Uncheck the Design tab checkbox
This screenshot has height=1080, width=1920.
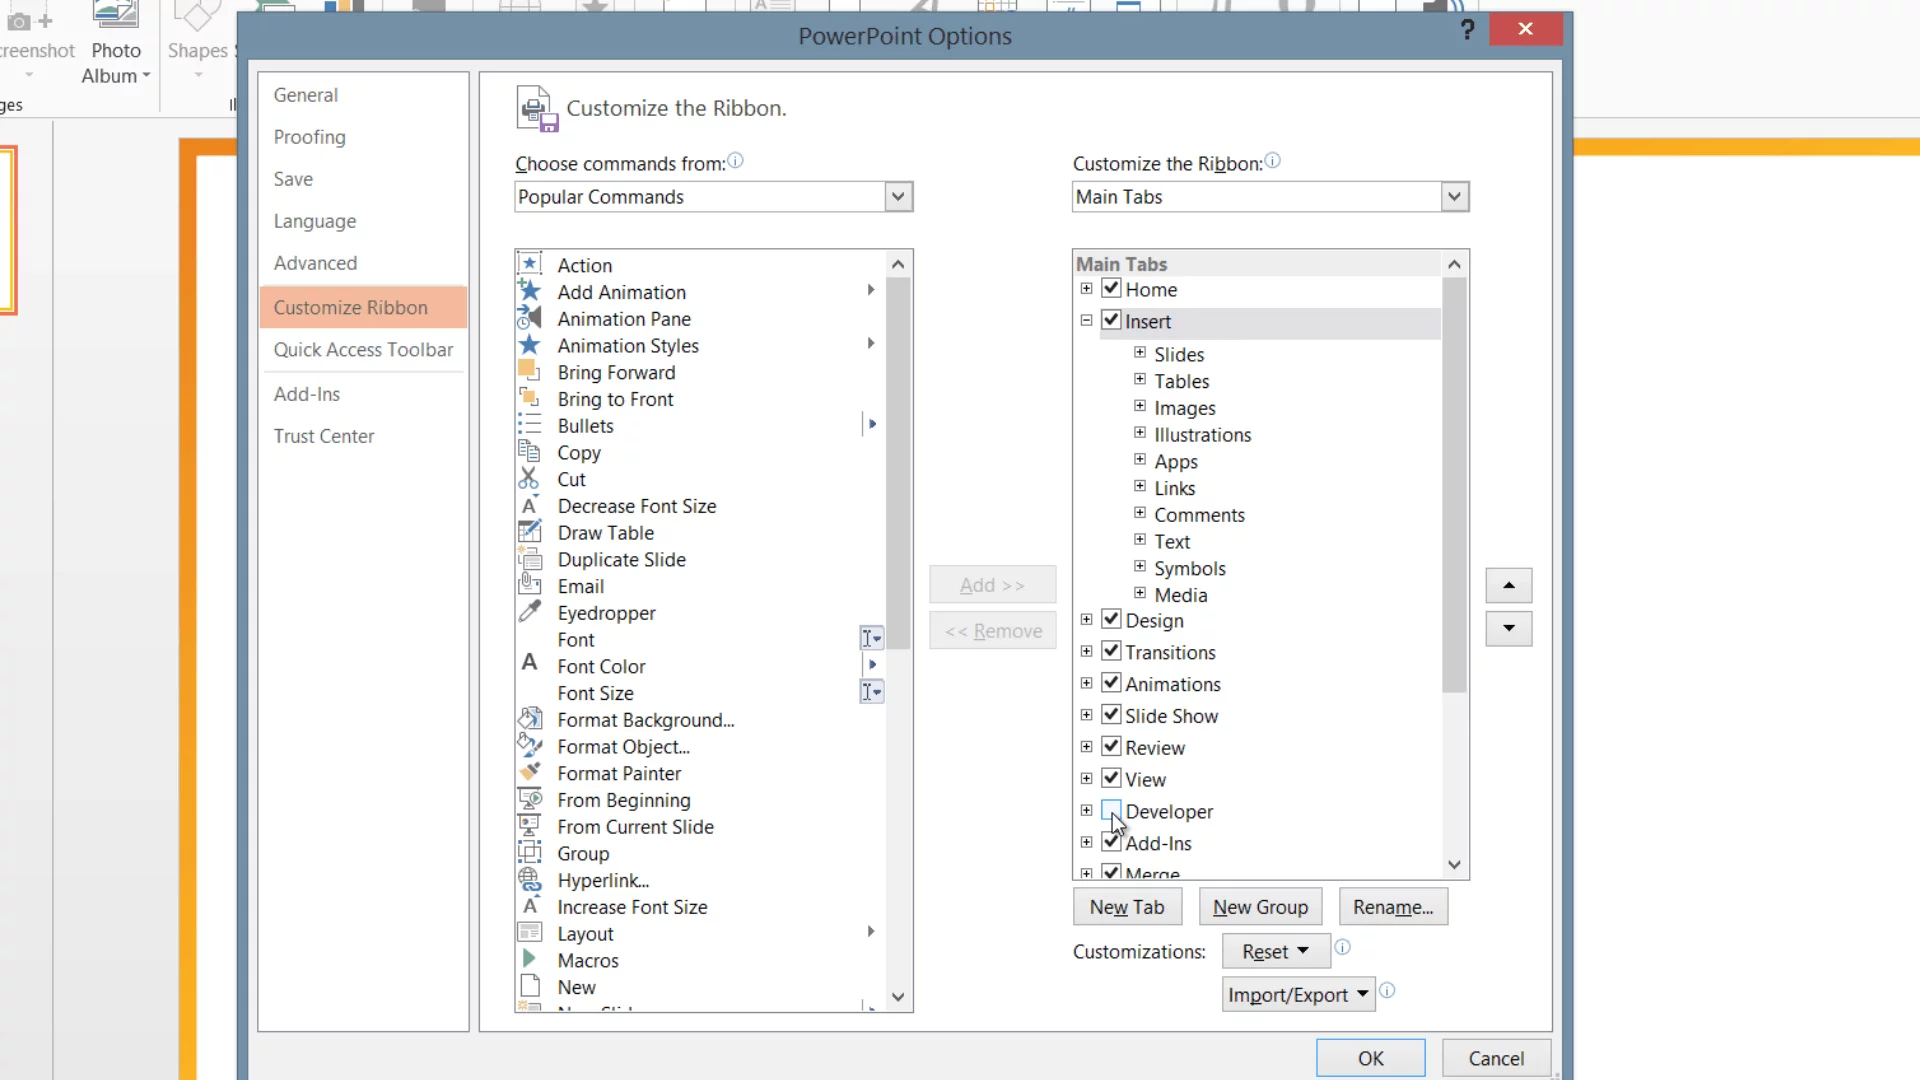point(1111,619)
